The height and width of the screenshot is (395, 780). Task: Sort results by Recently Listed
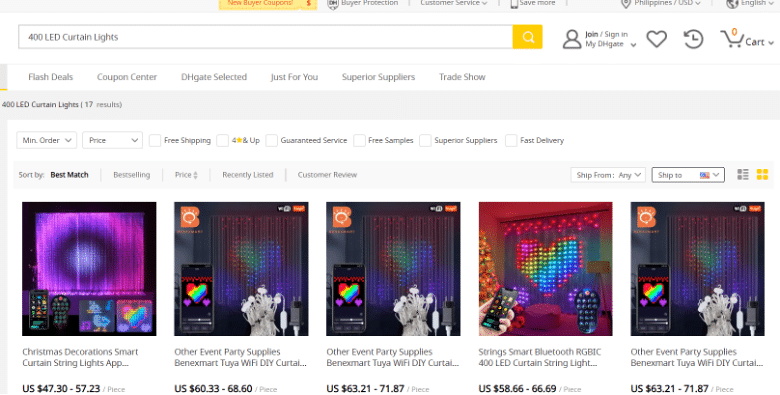[x=248, y=175]
